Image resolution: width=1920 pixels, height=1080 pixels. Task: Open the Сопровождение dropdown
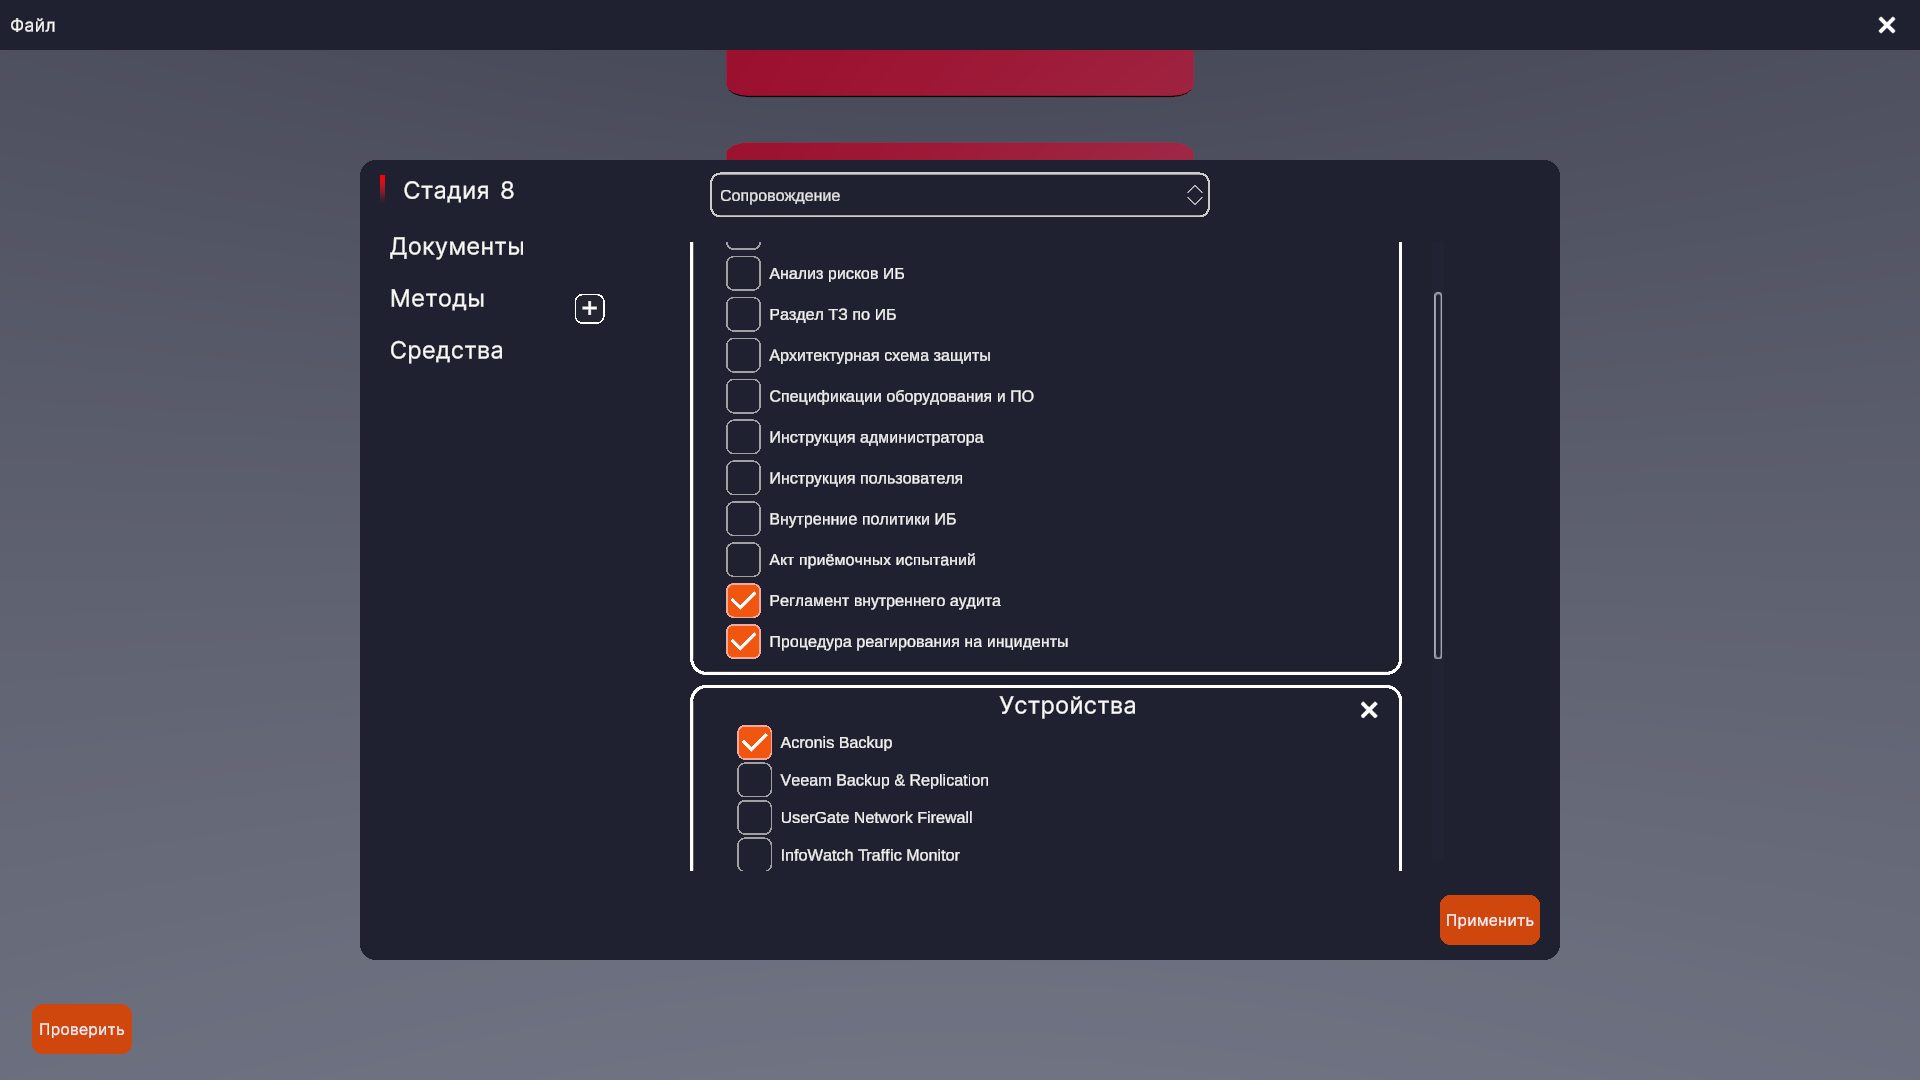tap(958, 195)
